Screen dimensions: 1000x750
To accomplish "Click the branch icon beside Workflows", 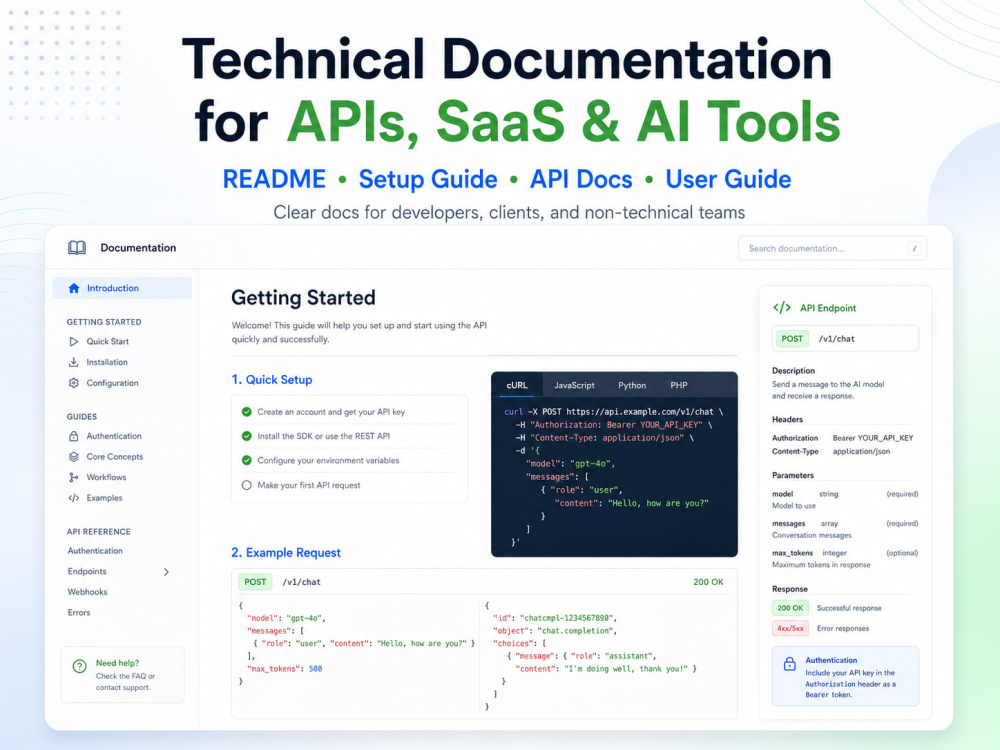I will [73, 477].
